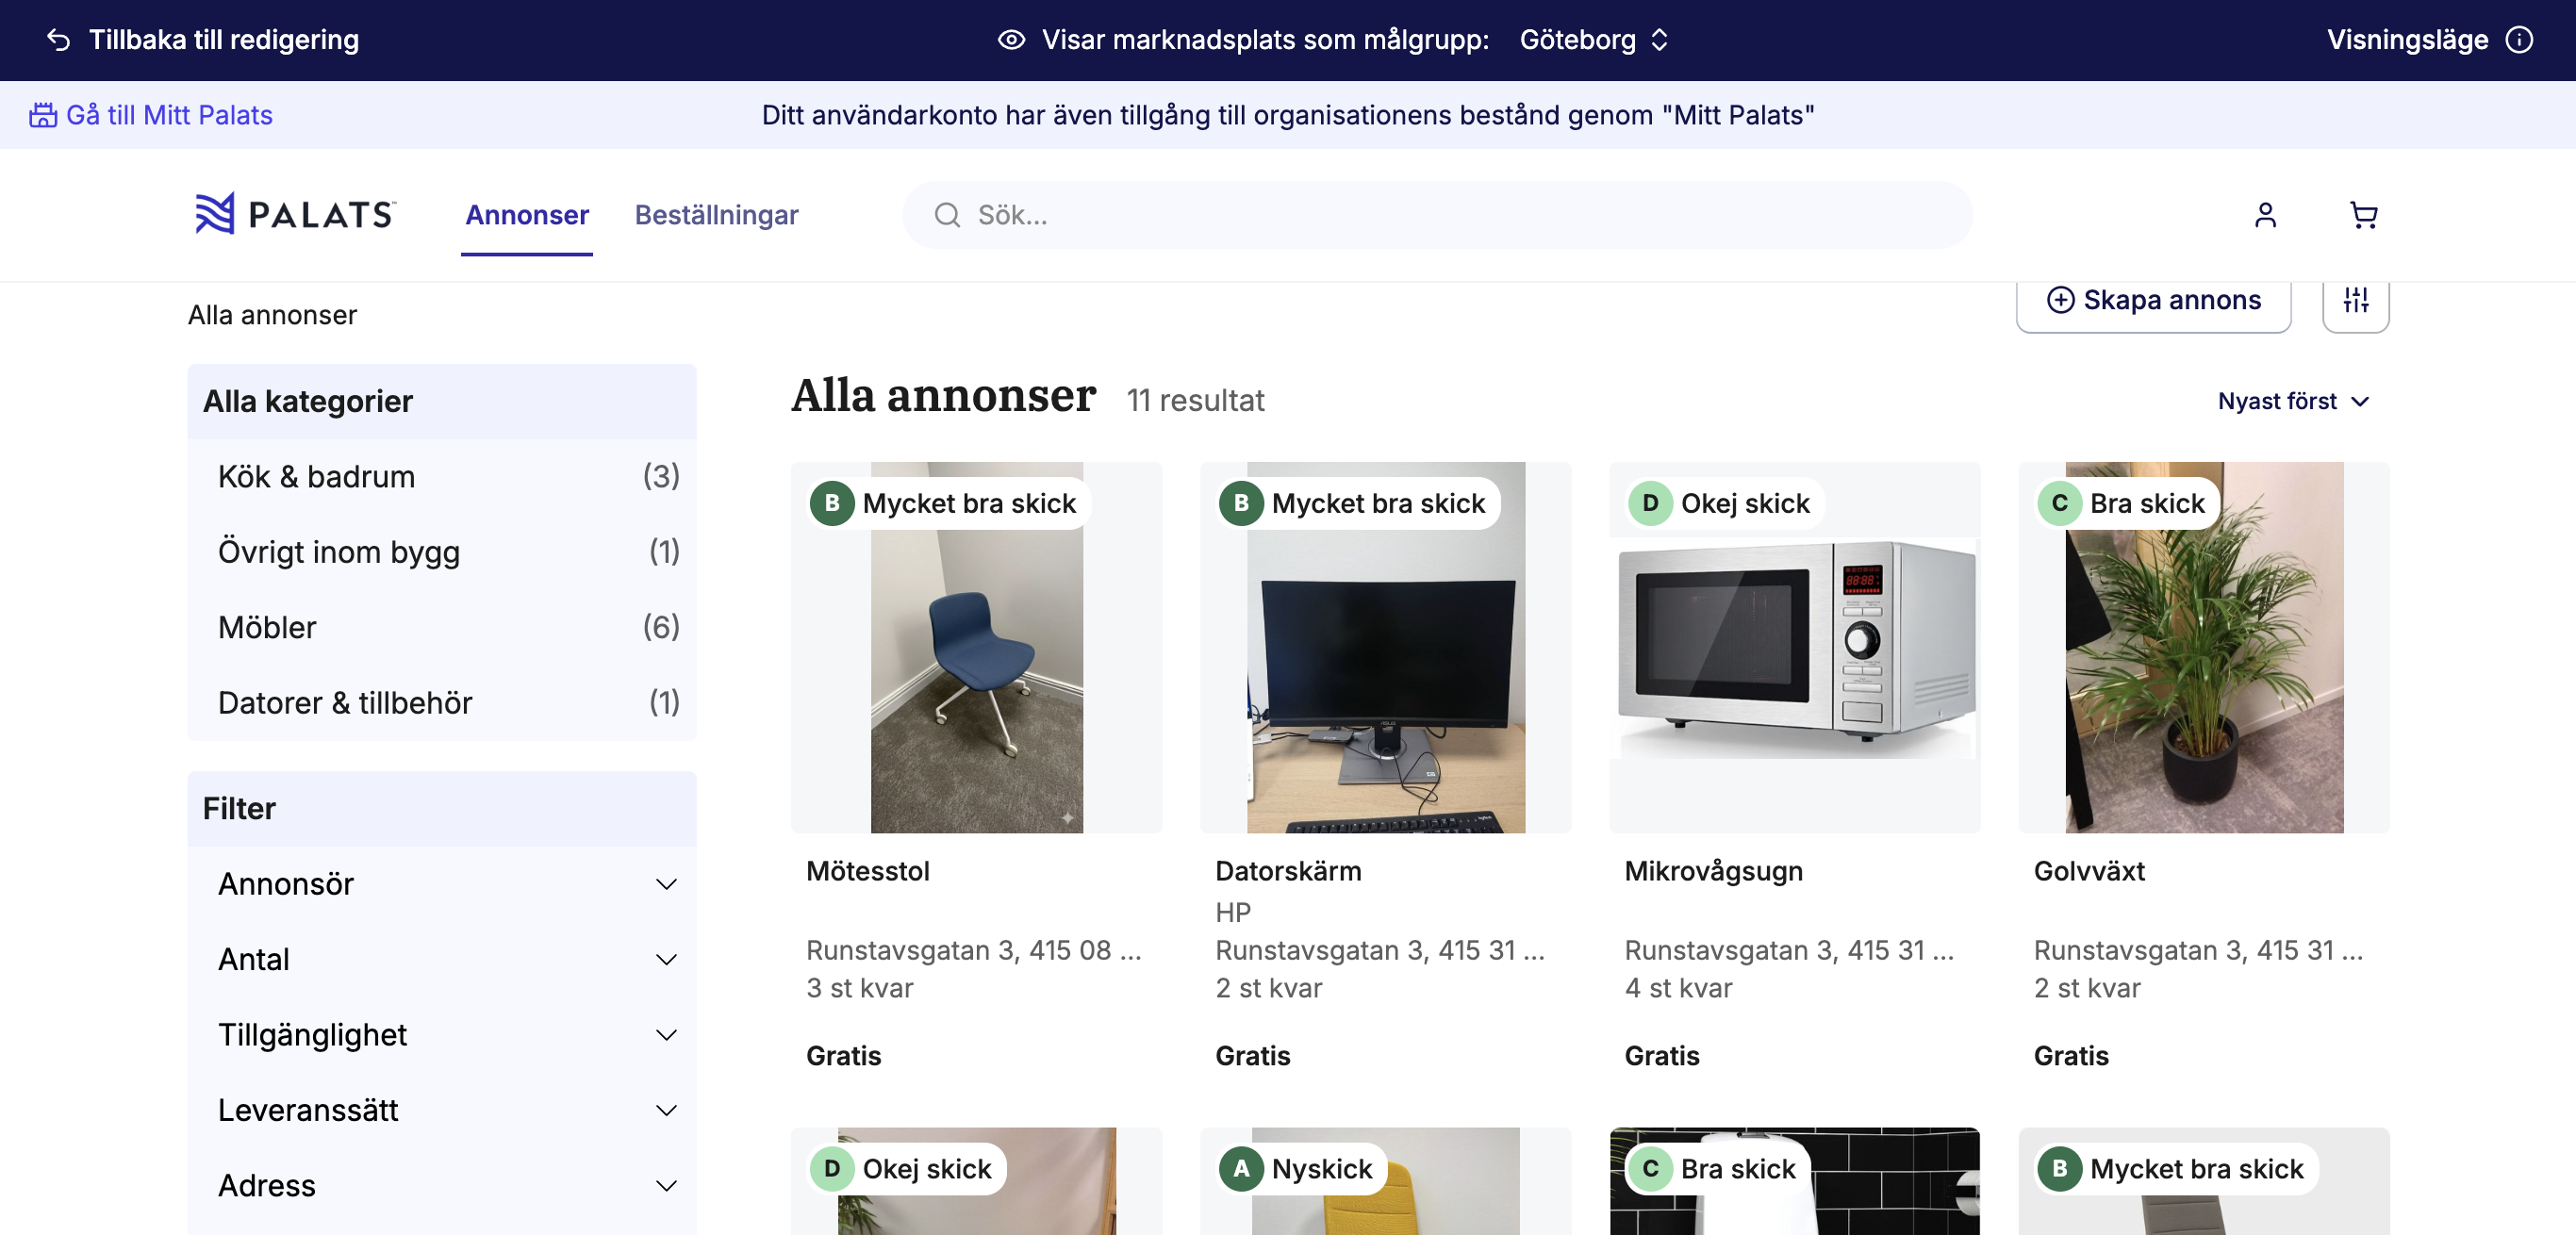Click the eye icon beside Visar marknadsplats

tap(1011, 40)
